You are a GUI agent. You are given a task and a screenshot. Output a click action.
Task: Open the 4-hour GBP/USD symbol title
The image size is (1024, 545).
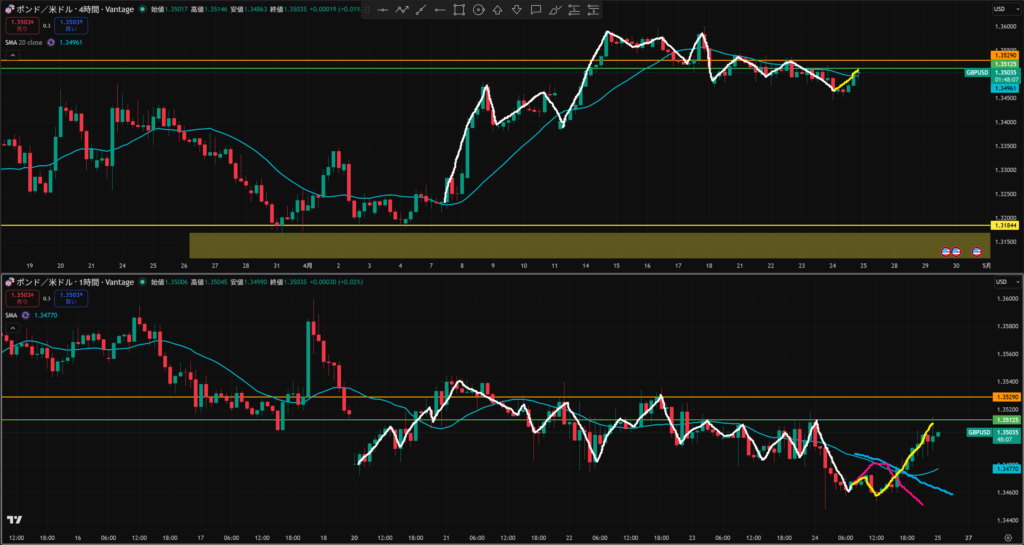coord(70,9)
